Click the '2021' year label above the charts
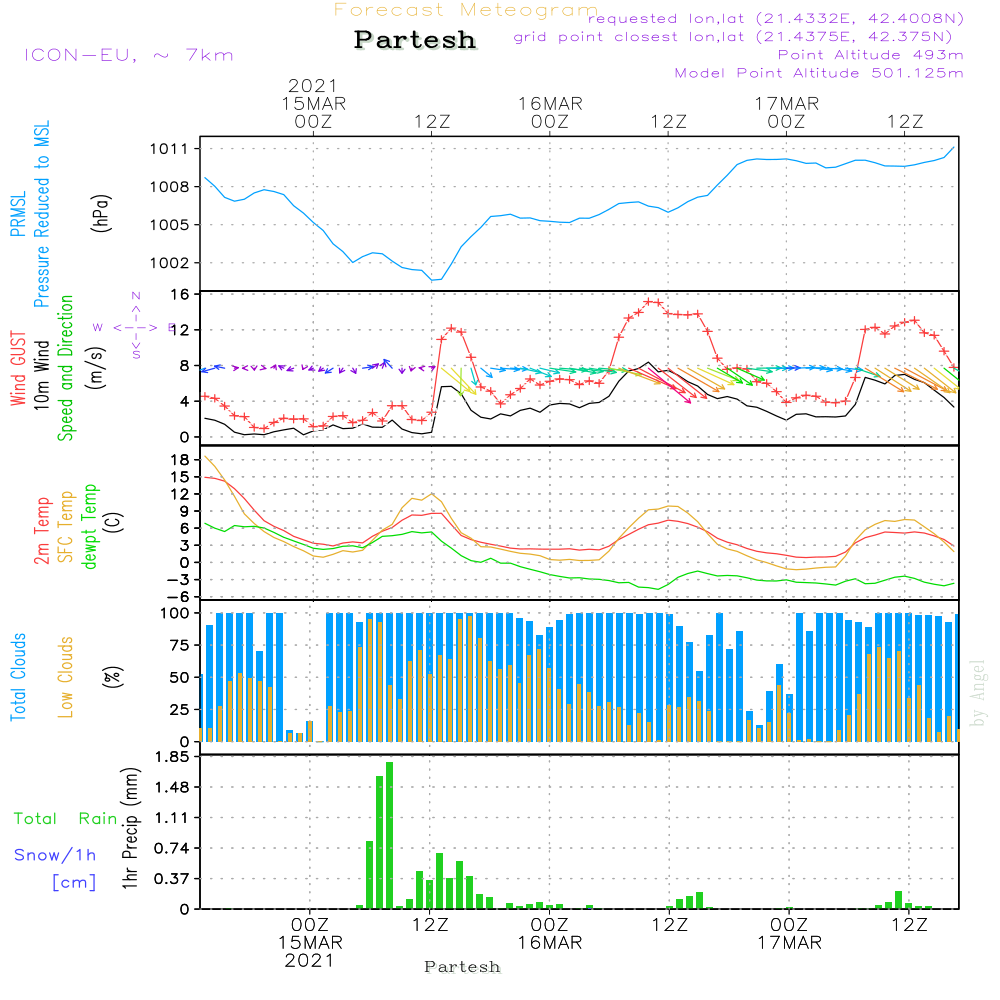This screenshot has width=1000, height=1000. (x=312, y=85)
